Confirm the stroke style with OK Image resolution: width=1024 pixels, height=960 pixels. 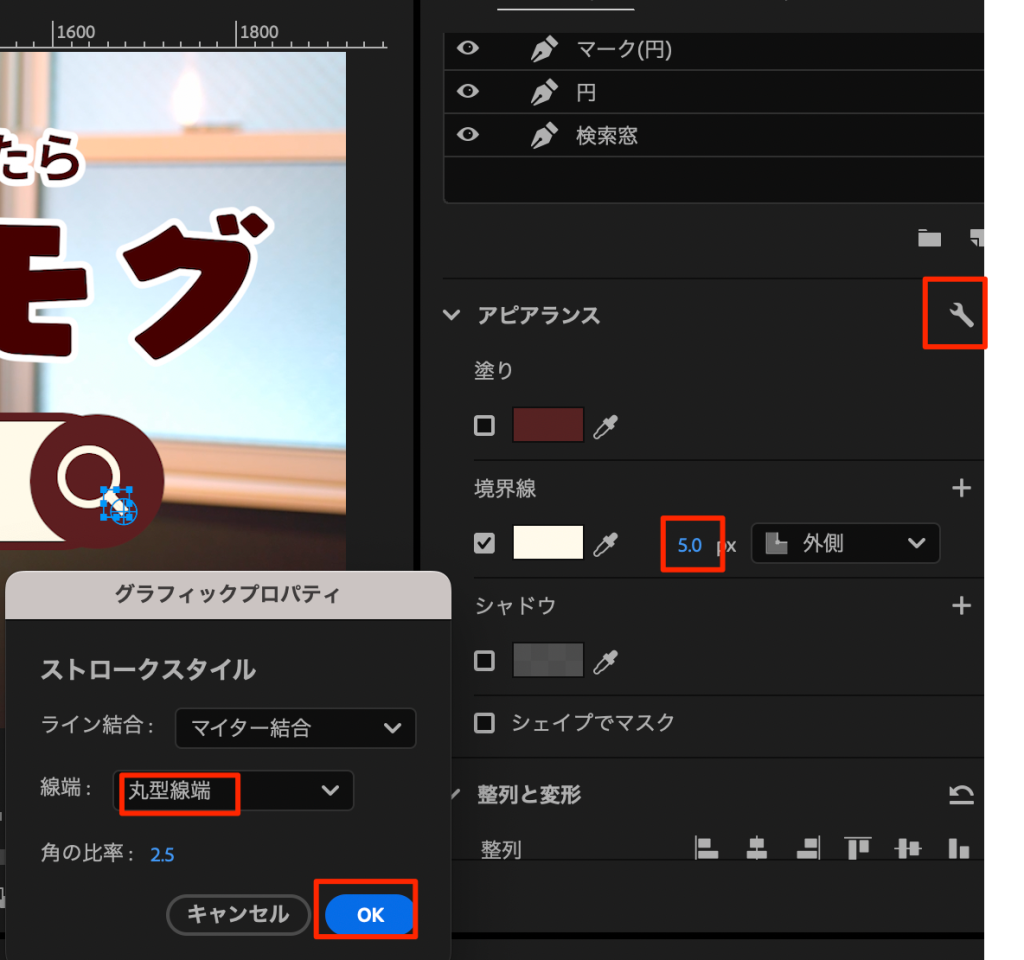click(370, 914)
